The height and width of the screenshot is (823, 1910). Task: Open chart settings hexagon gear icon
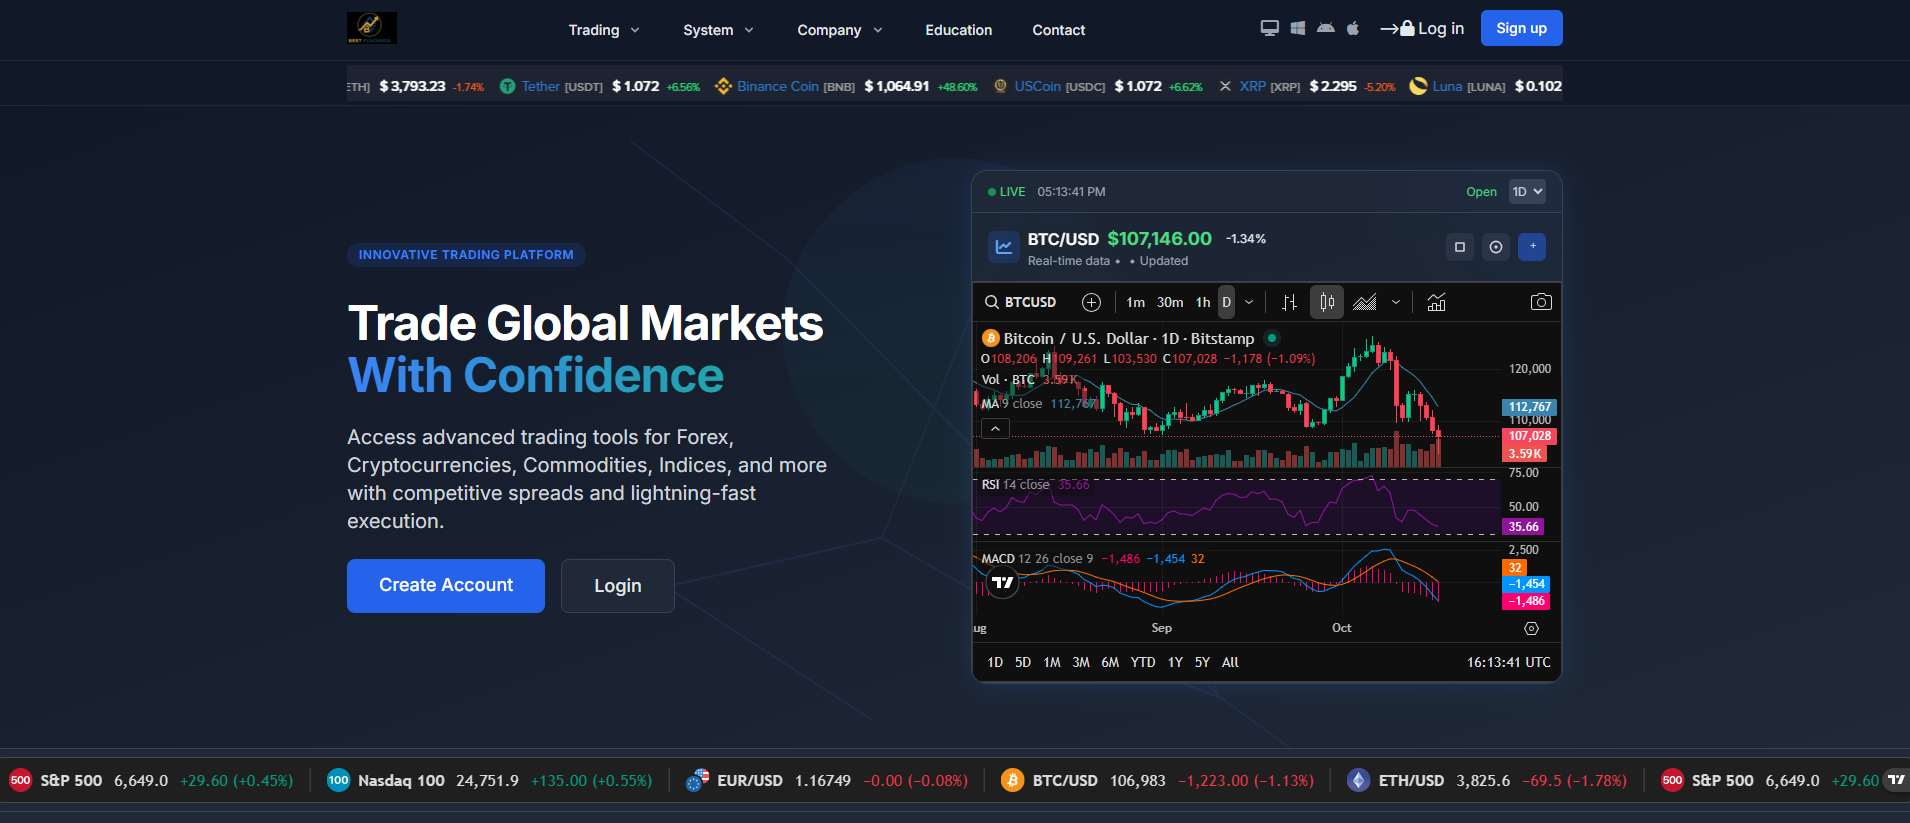coord(1531,629)
